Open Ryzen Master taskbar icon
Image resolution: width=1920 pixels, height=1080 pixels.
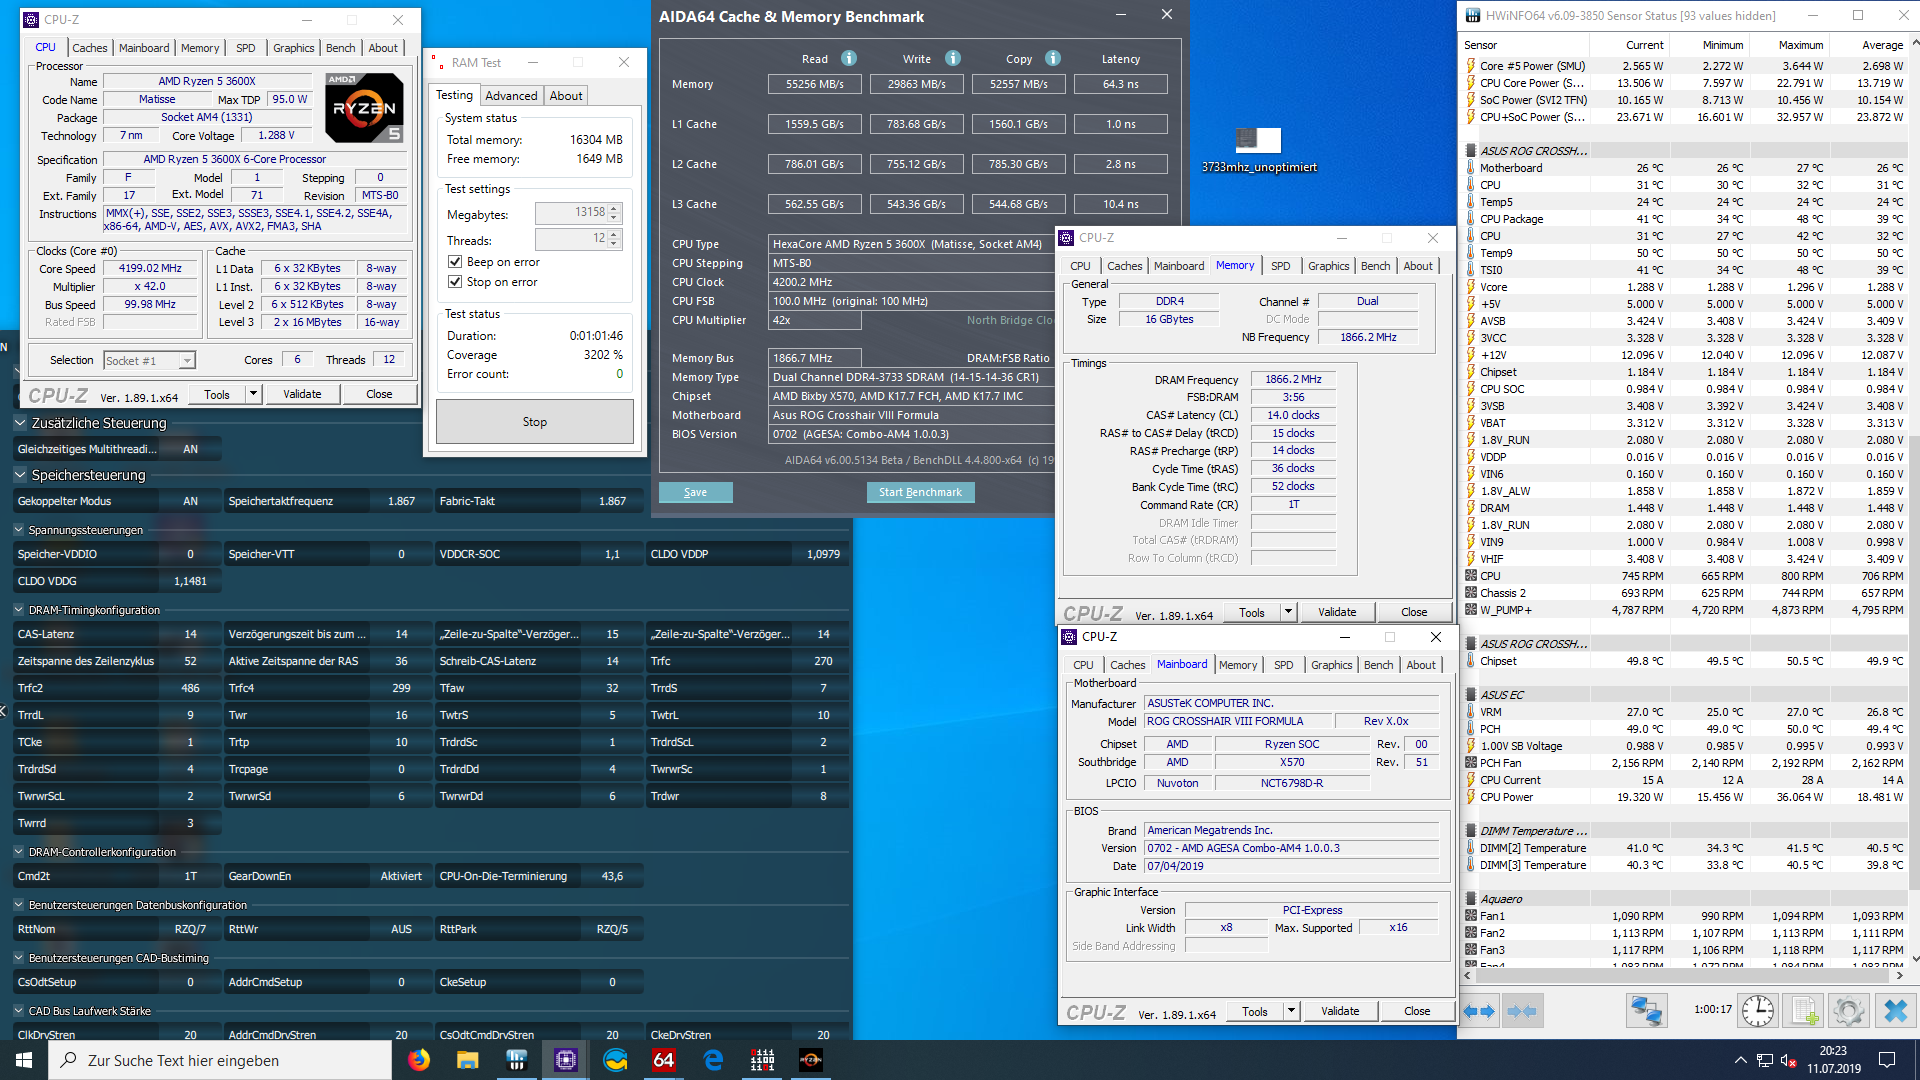click(x=811, y=1060)
